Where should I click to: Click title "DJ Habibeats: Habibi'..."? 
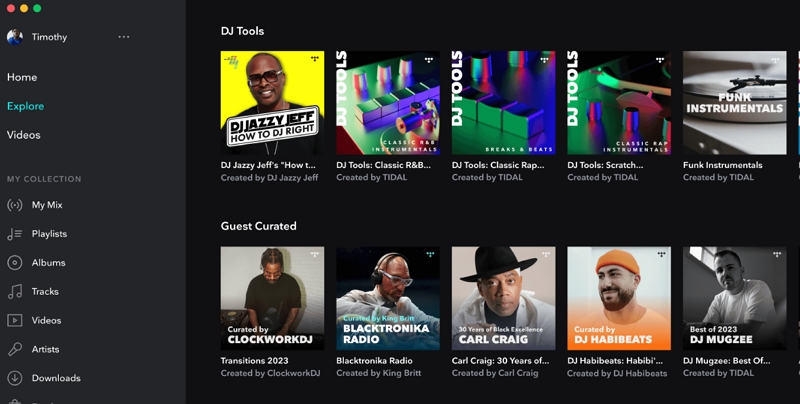pyautogui.click(x=615, y=361)
